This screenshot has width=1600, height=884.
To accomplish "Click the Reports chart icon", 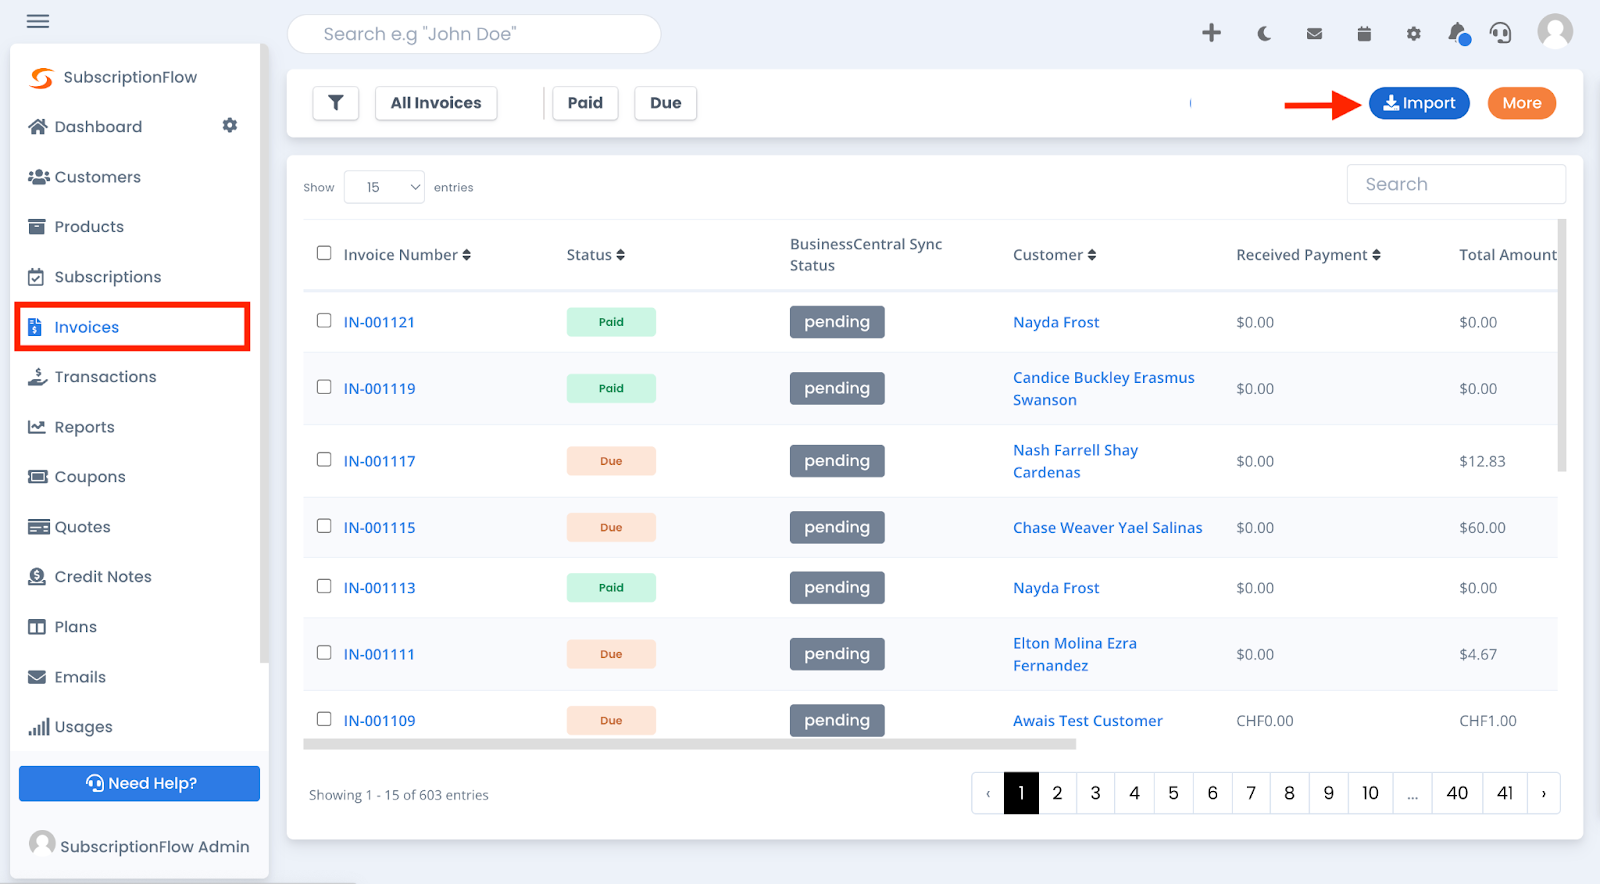I will 37,427.
